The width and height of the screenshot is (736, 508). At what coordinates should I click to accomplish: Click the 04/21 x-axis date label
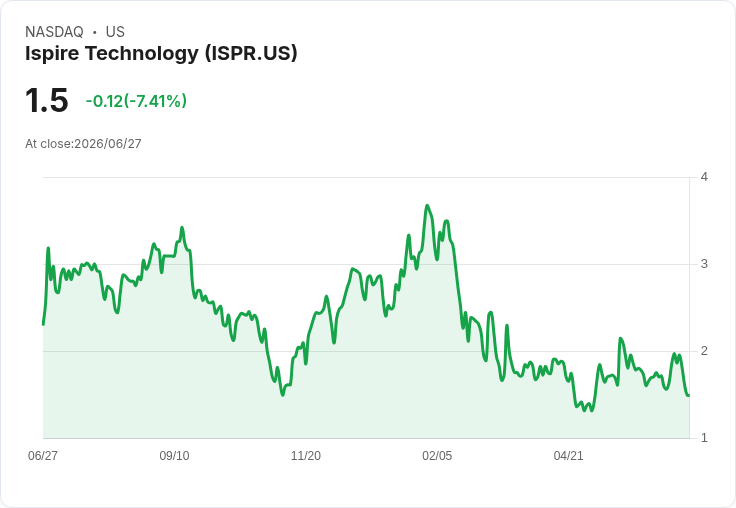tap(568, 455)
